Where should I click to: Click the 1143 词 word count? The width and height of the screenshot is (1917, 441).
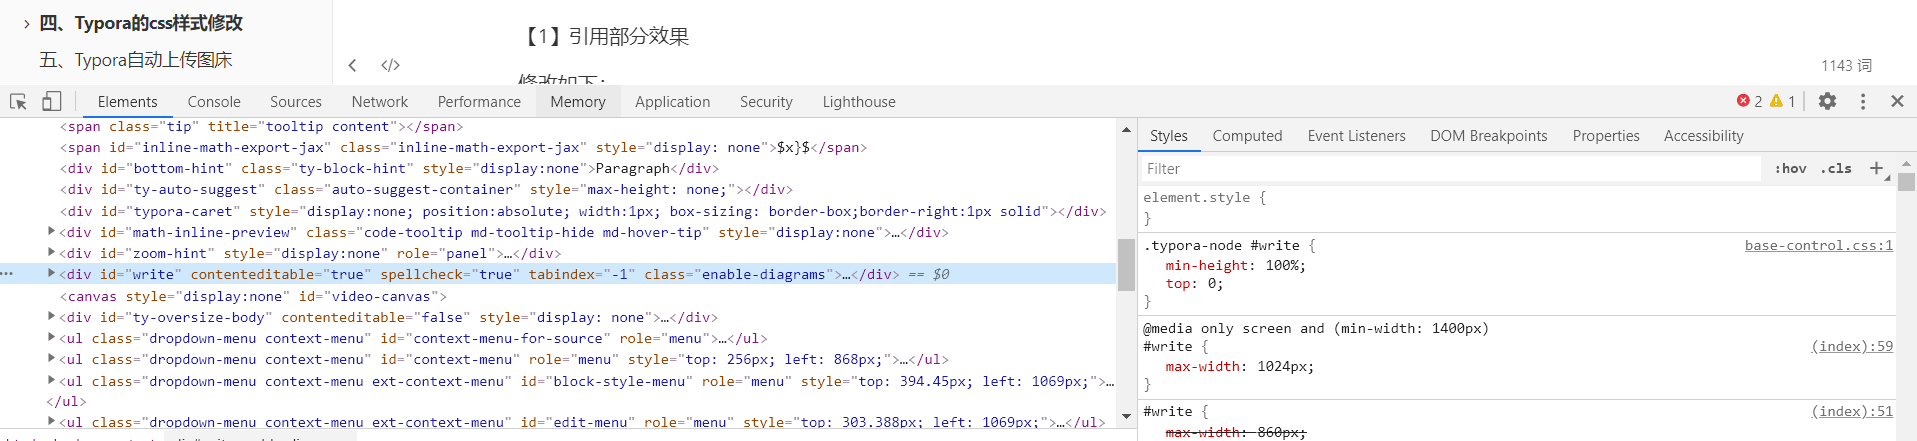[x=1846, y=65]
